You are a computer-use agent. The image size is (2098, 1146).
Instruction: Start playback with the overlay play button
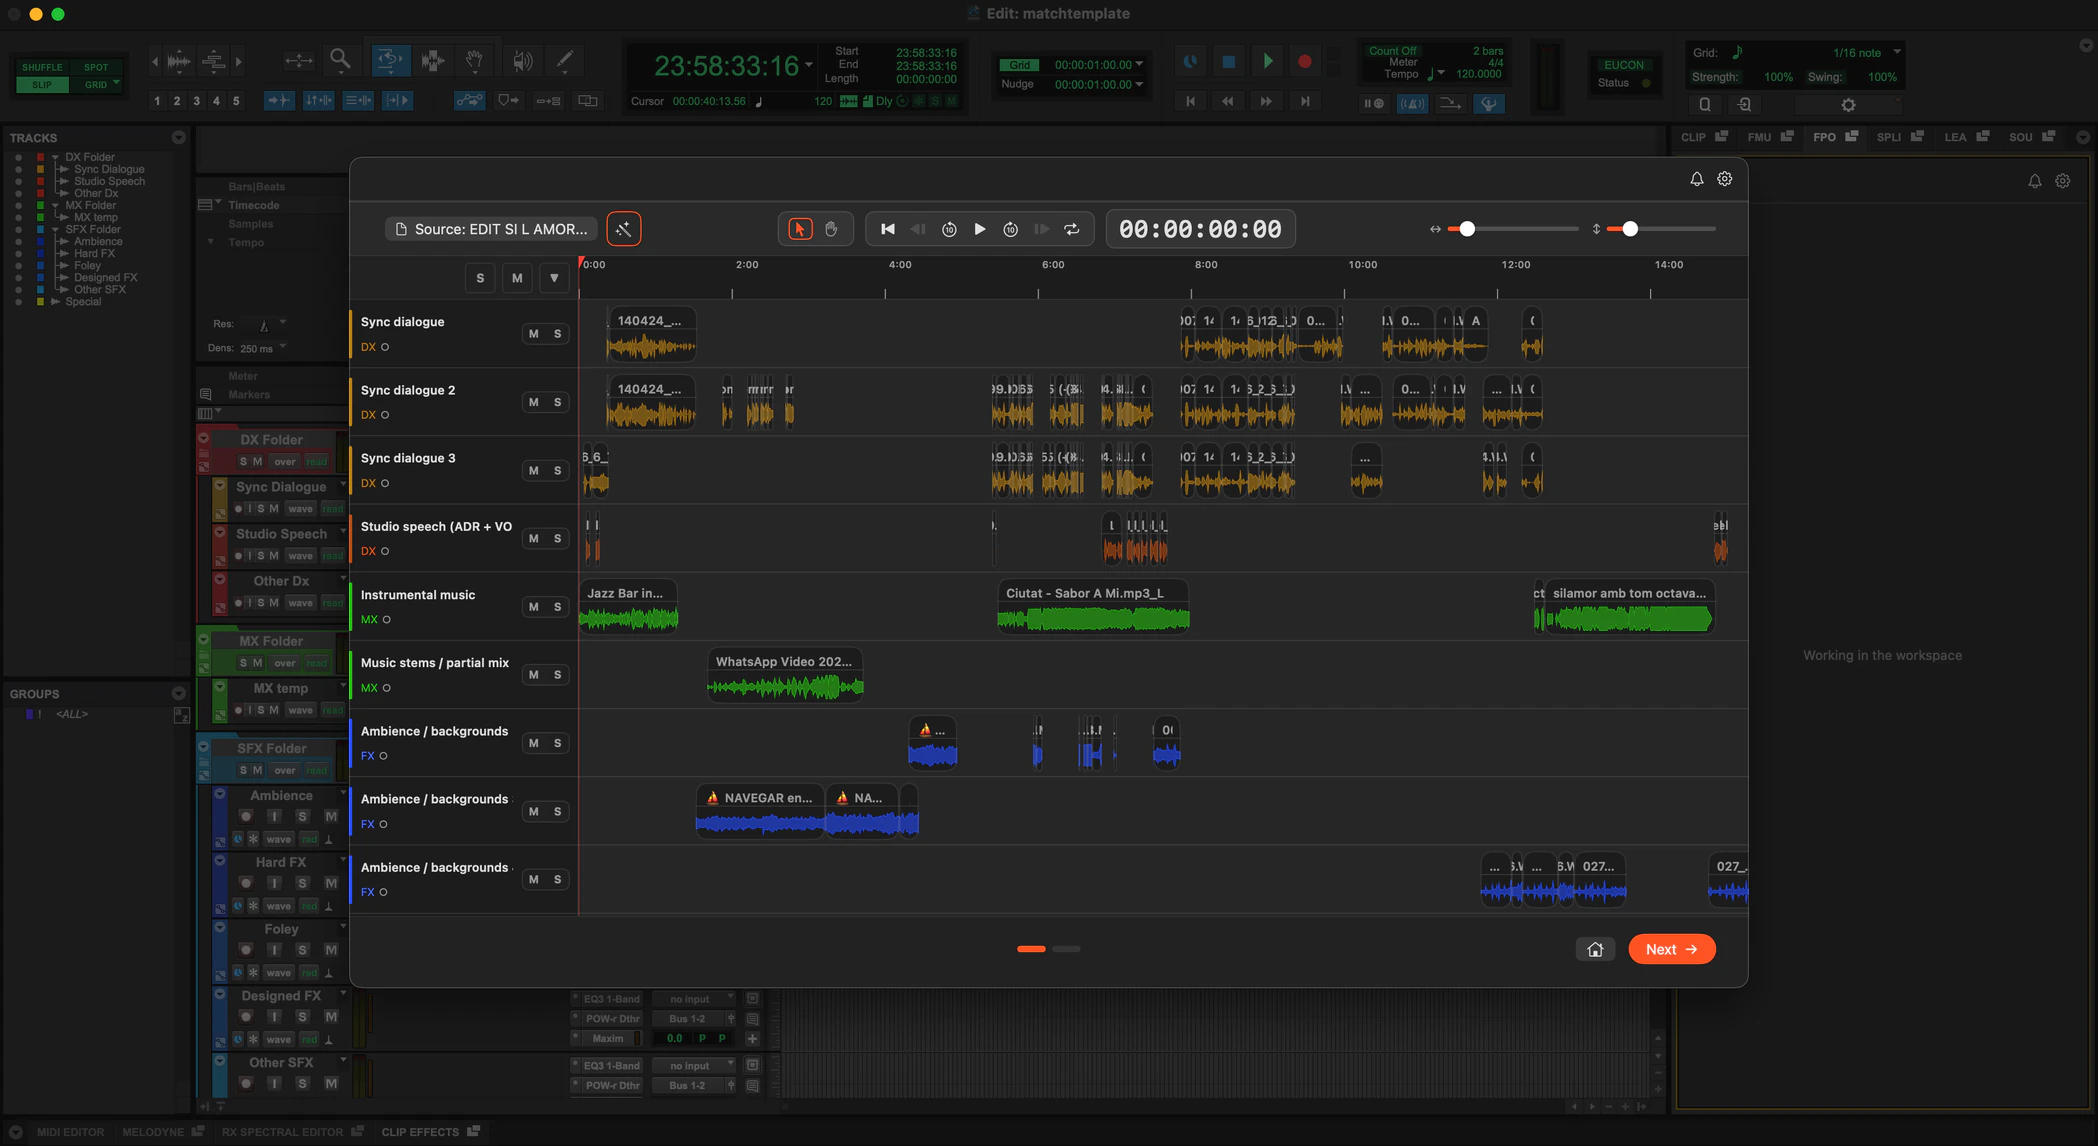coord(980,229)
